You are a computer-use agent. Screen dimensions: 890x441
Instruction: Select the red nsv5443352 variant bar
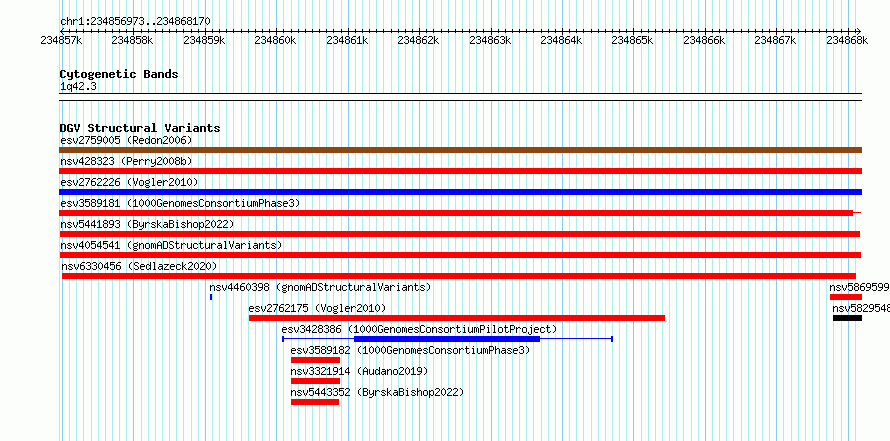click(314, 402)
